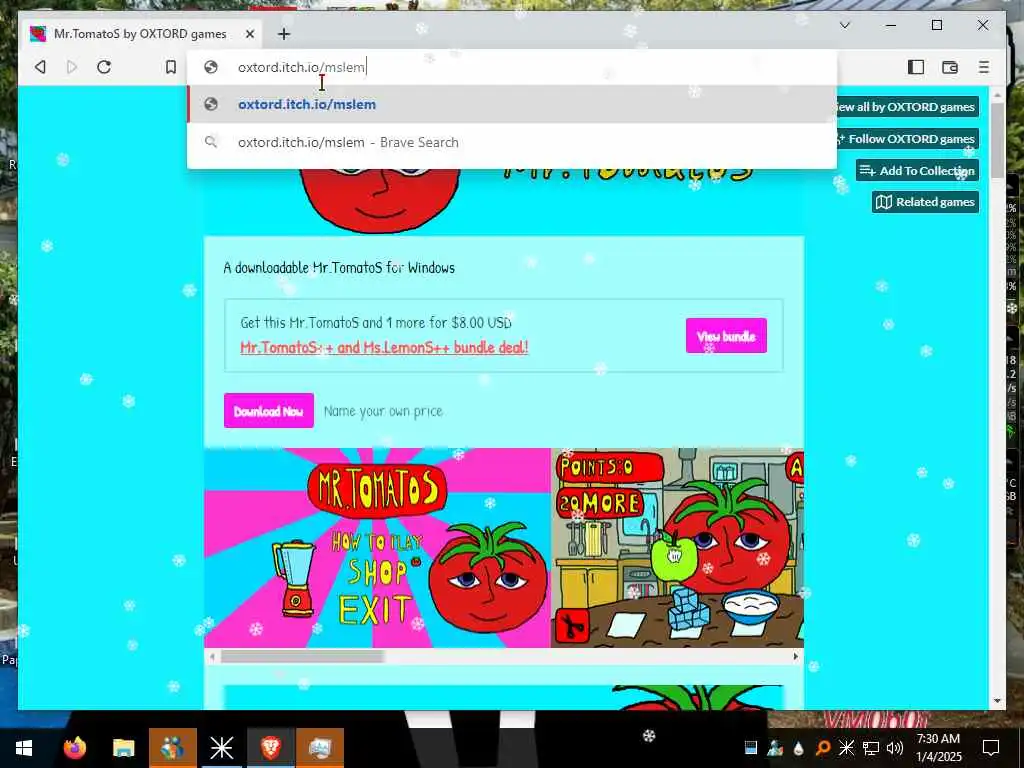Toggle the Brave sidebar panel icon

[916, 67]
